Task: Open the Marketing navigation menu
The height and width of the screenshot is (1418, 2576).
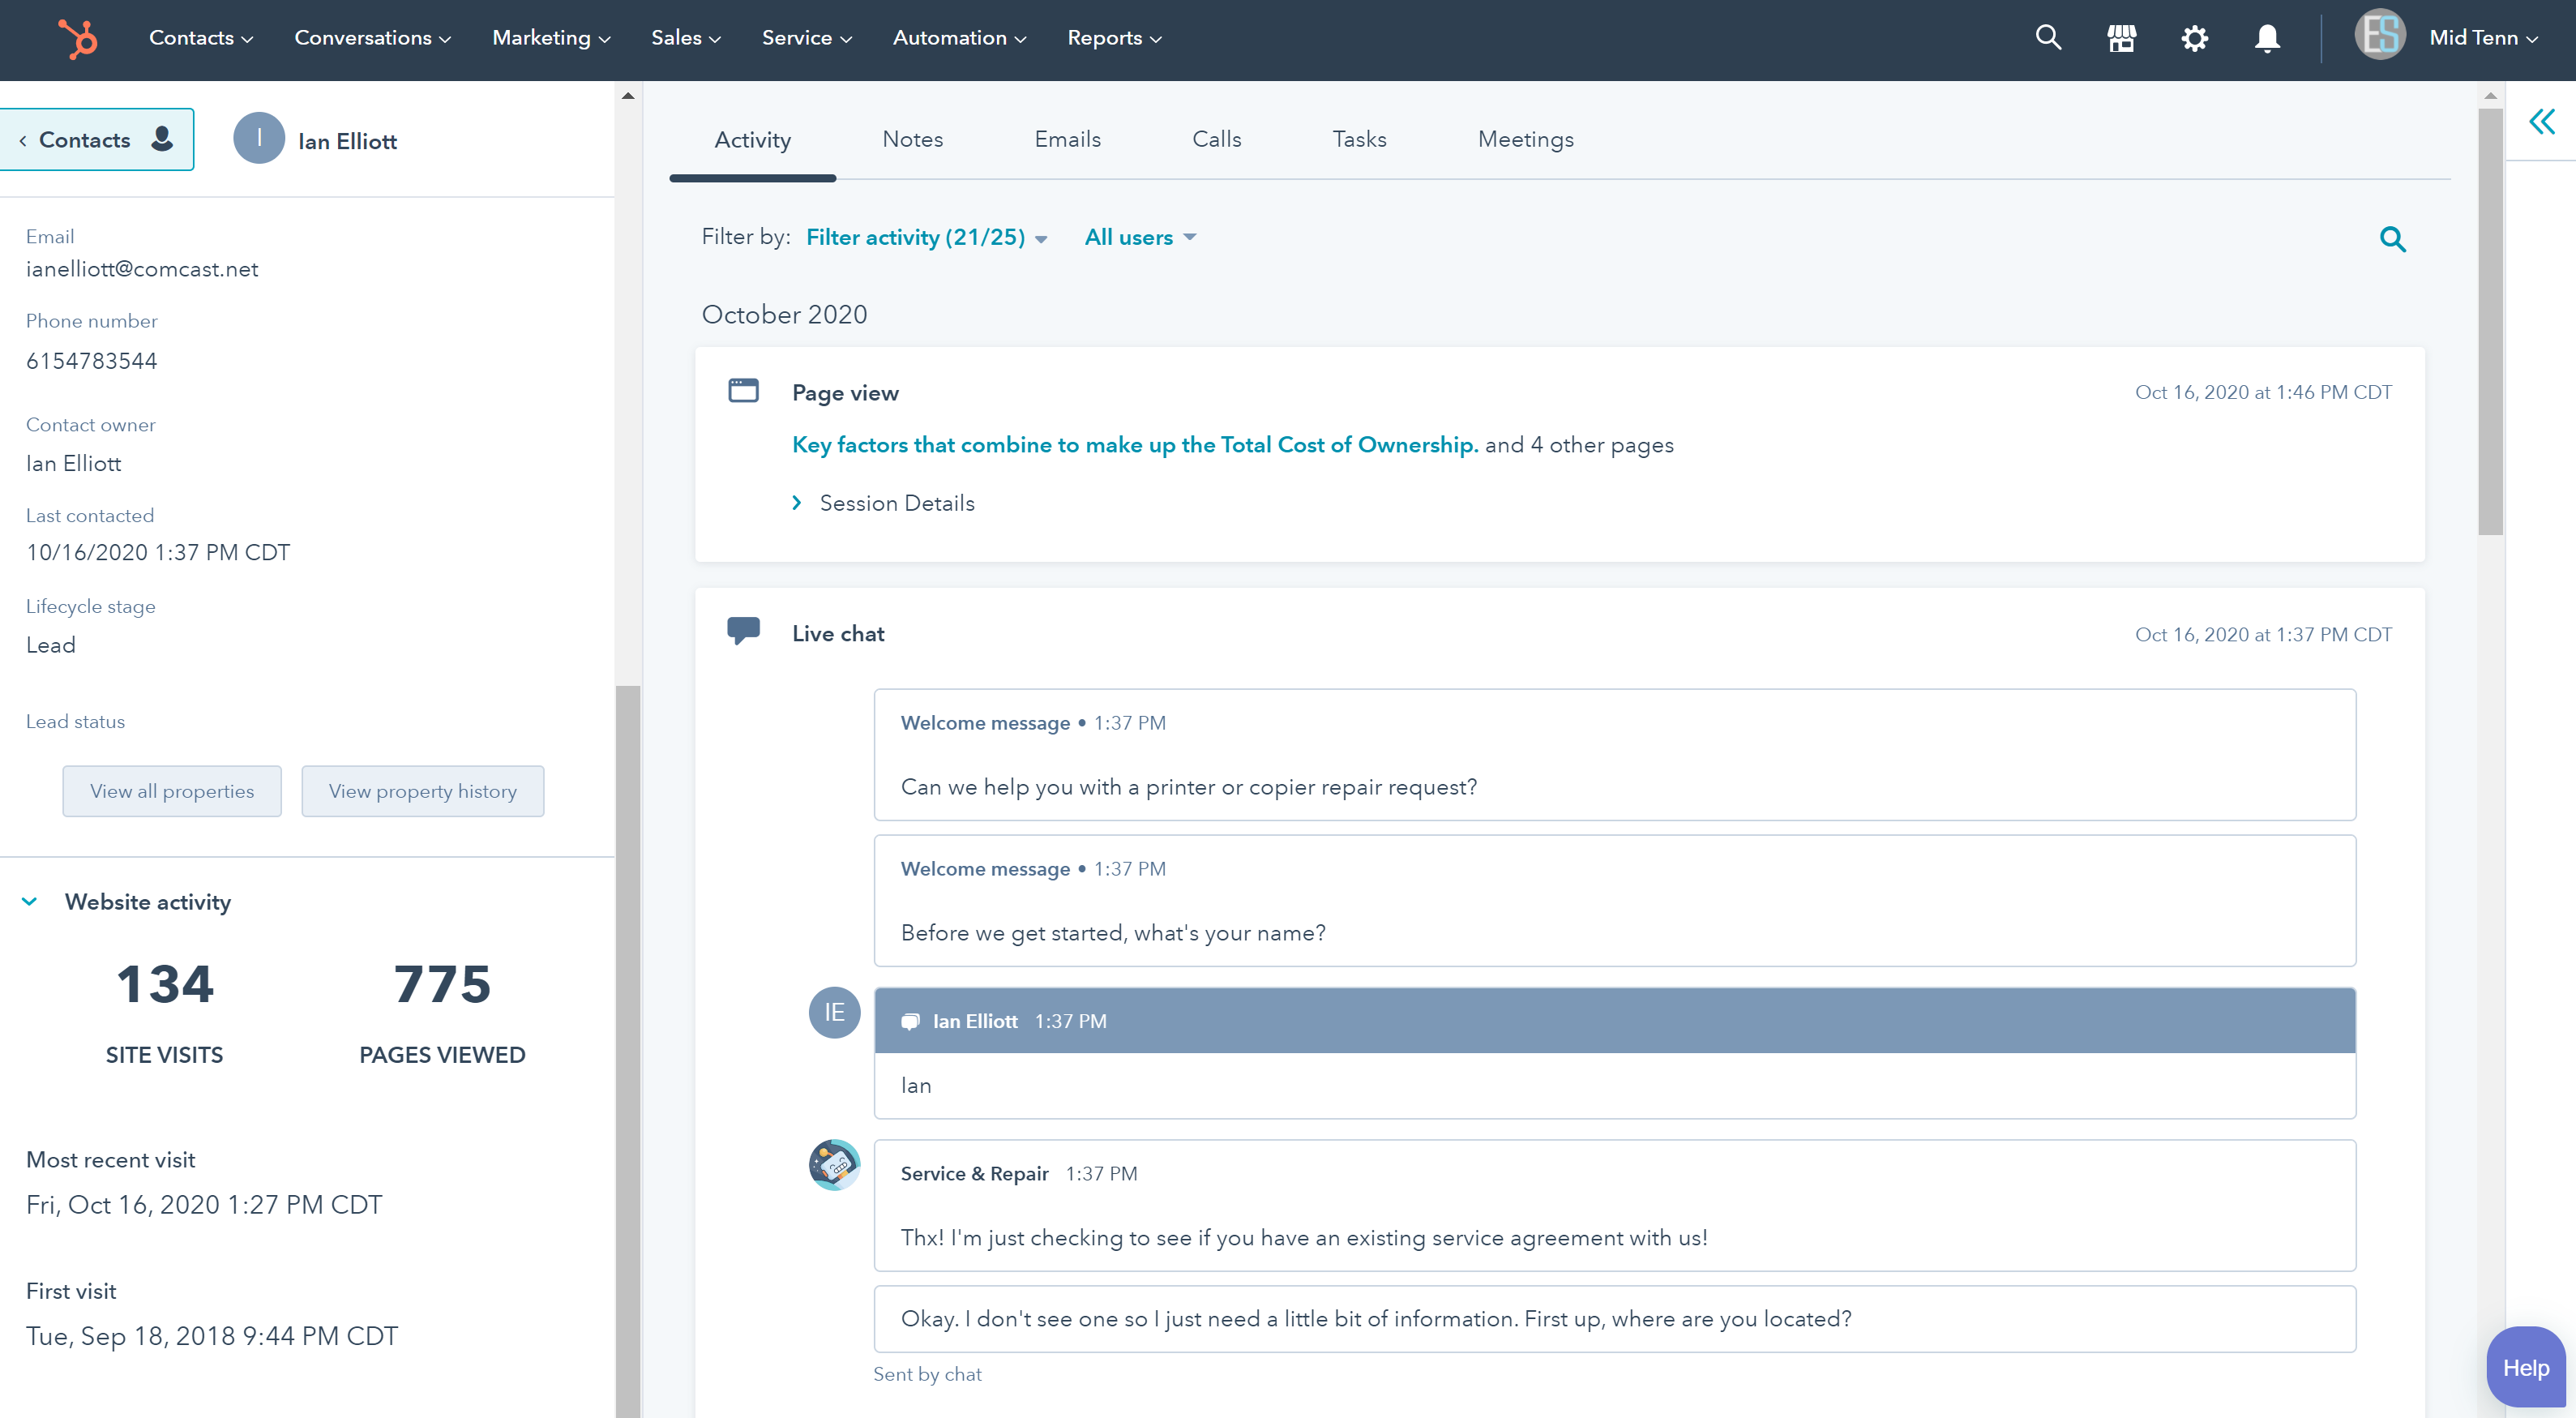Action: point(551,38)
